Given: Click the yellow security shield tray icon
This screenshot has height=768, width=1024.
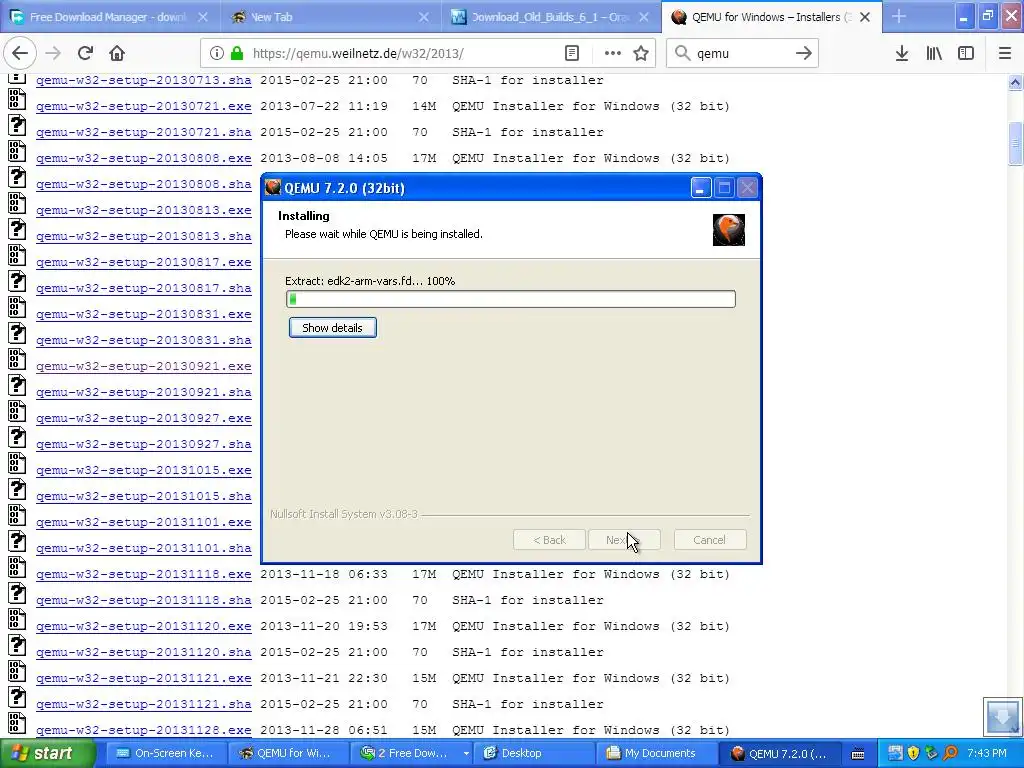Looking at the screenshot, I should coord(913,754).
